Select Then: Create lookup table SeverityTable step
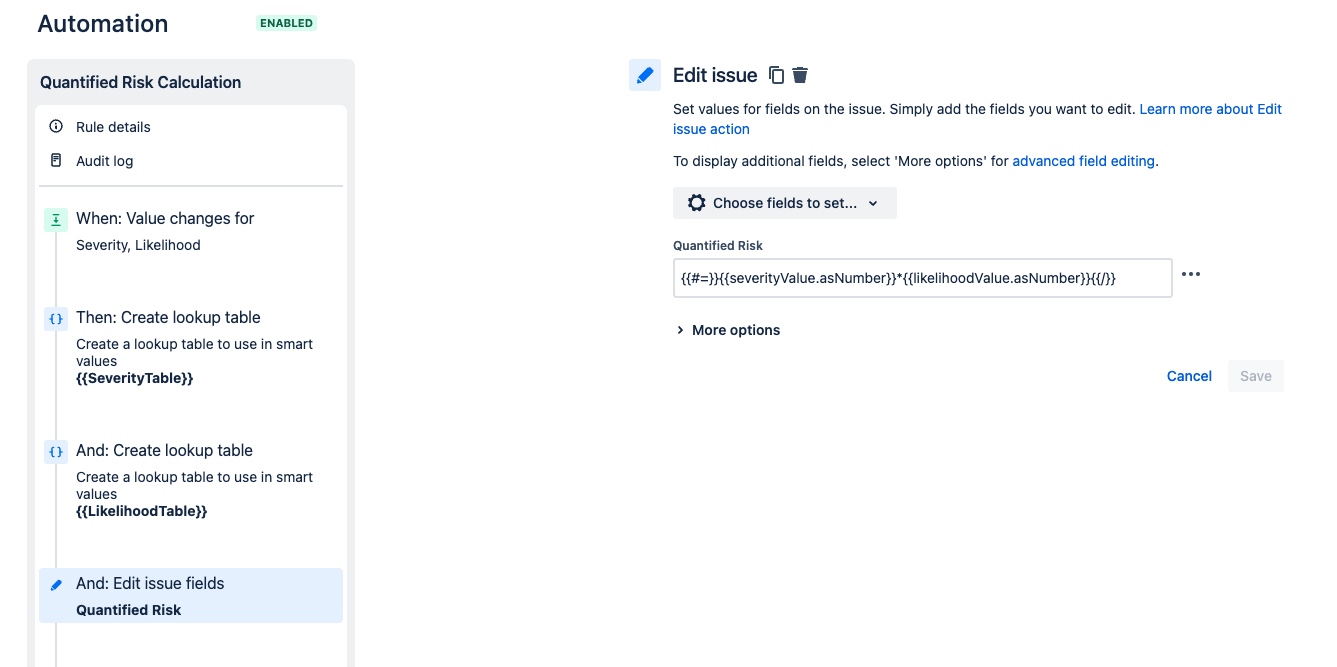The width and height of the screenshot is (1337, 667). (x=191, y=347)
